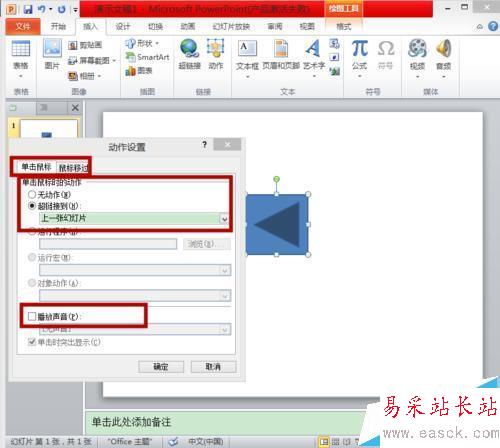Select the 运行宏 radio option
Viewport: 500px width, 448px height.
pos(32,257)
